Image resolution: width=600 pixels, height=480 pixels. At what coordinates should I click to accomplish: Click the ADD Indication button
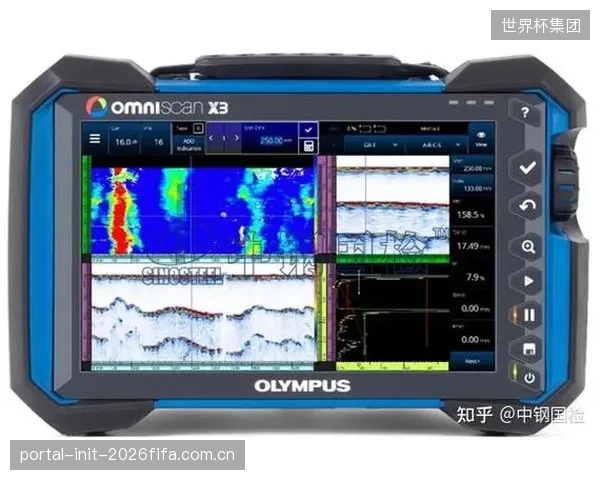pyautogui.click(x=189, y=145)
